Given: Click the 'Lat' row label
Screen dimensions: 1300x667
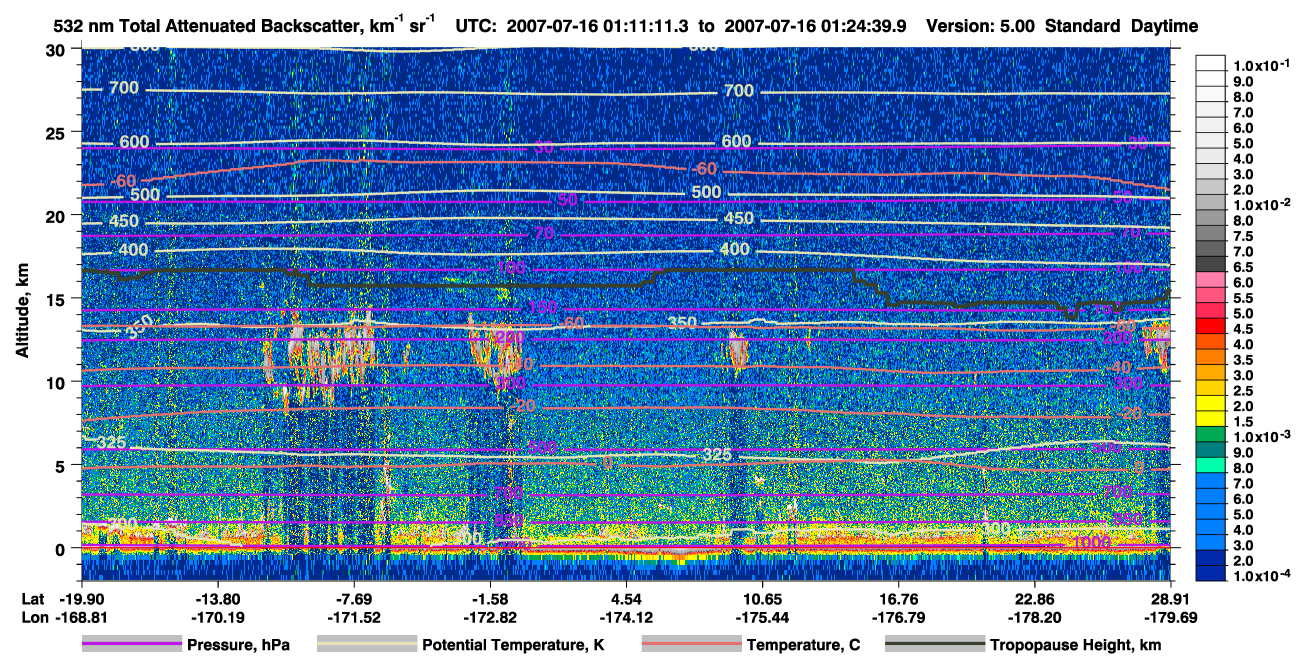Looking at the screenshot, I should tap(32, 600).
